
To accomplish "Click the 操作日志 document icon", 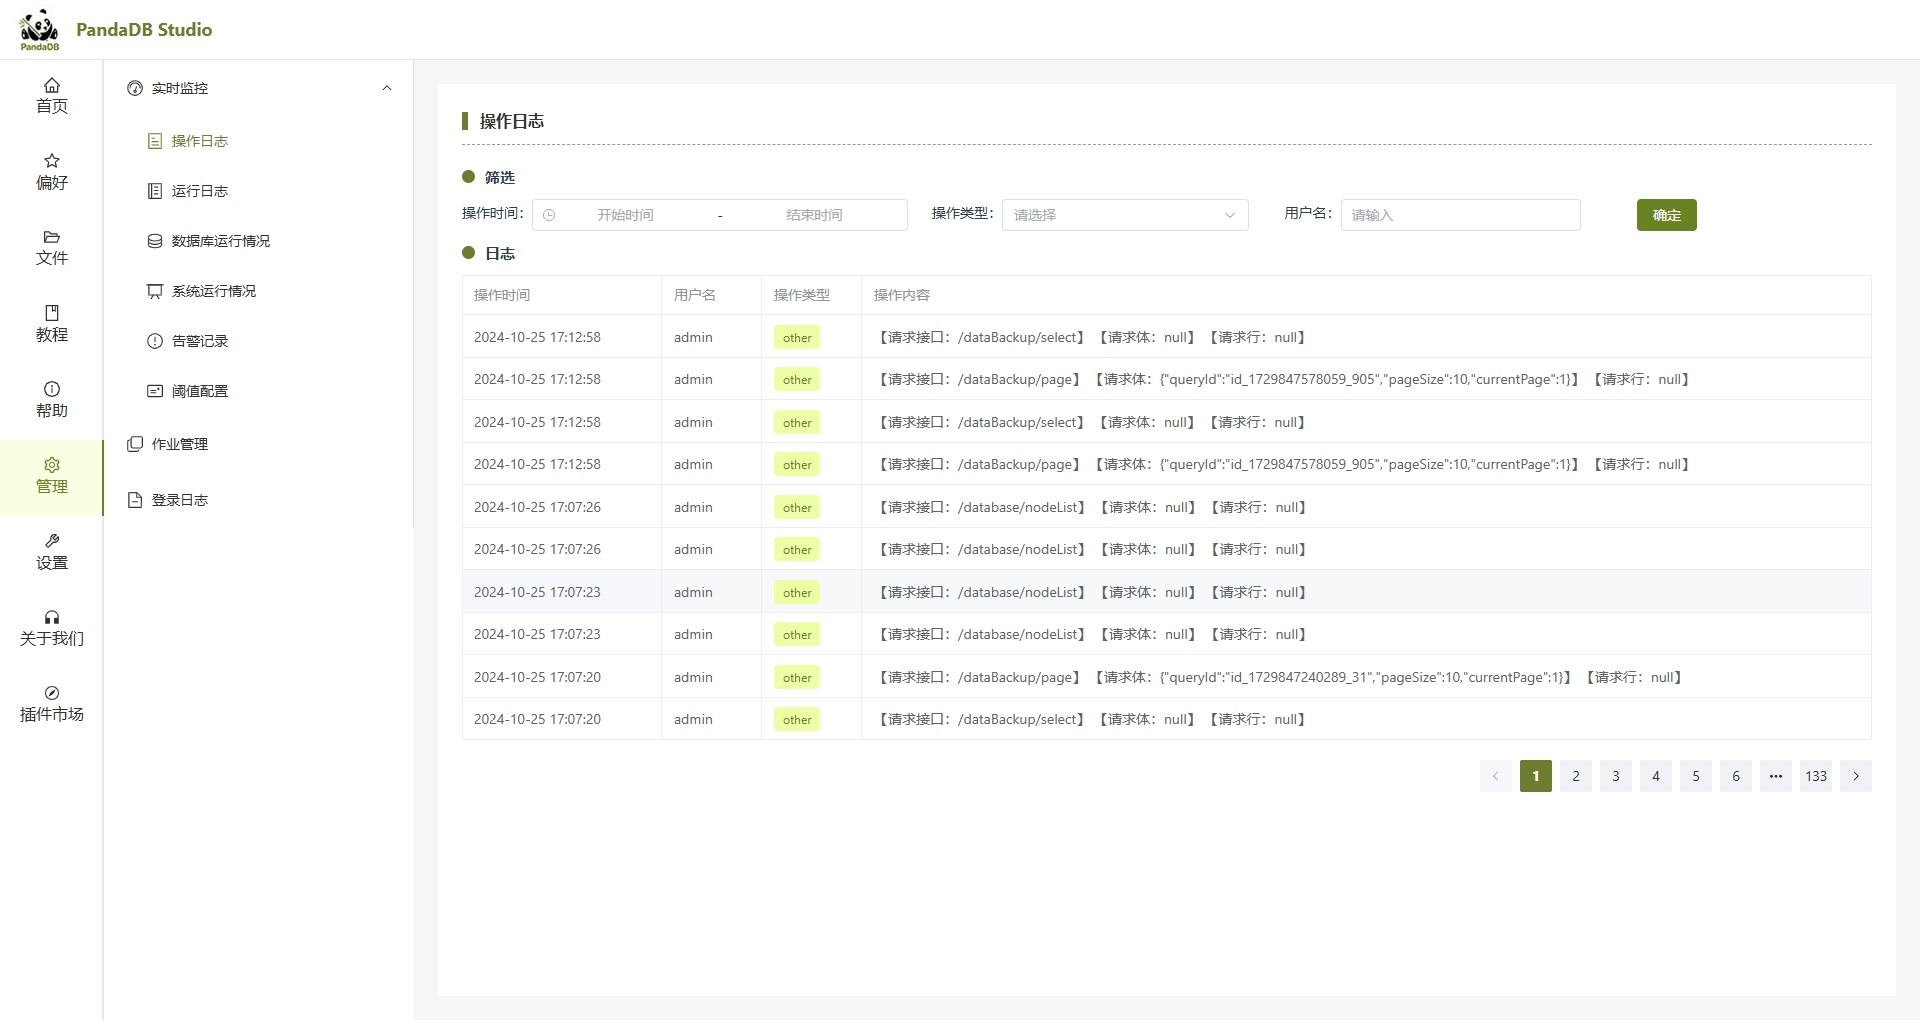I will pyautogui.click(x=155, y=141).
